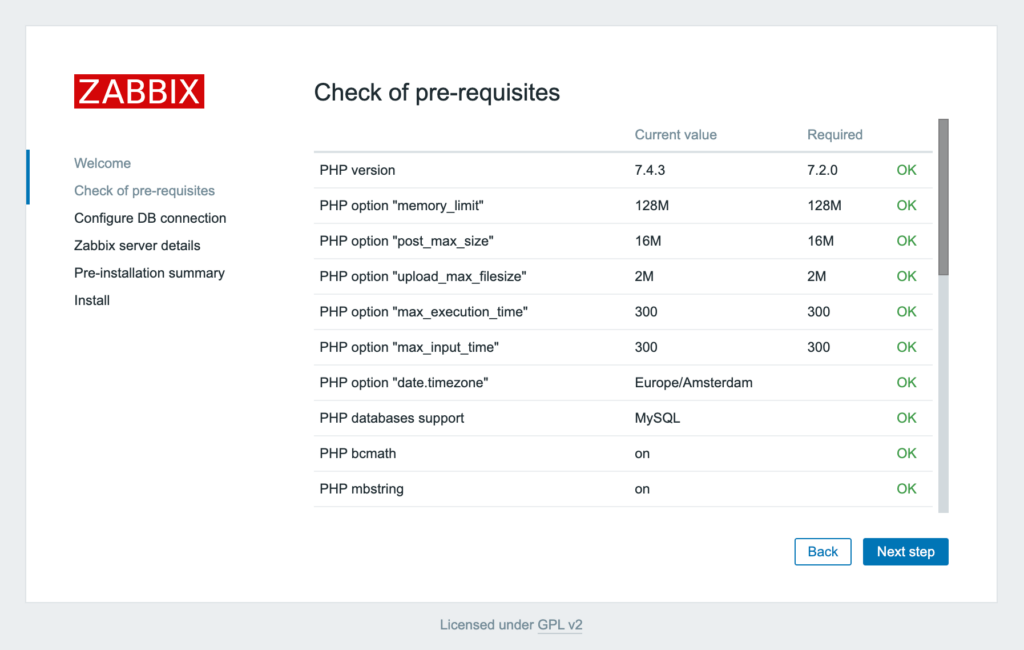Click the Current value column header
The height and width of the screenshot is (650, 1024).
pos(675,135)
